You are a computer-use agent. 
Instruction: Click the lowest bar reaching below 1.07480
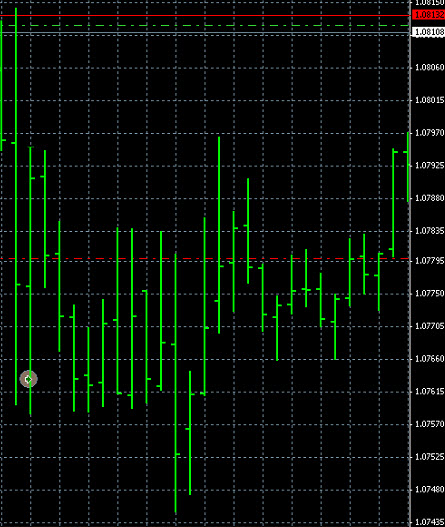[x=175, y=383]
